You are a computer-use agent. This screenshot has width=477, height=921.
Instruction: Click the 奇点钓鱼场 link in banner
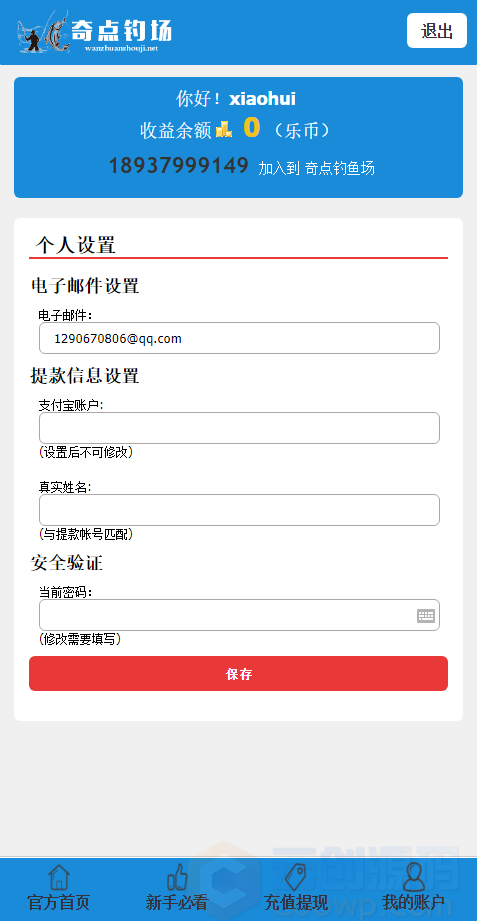[340, 169]
